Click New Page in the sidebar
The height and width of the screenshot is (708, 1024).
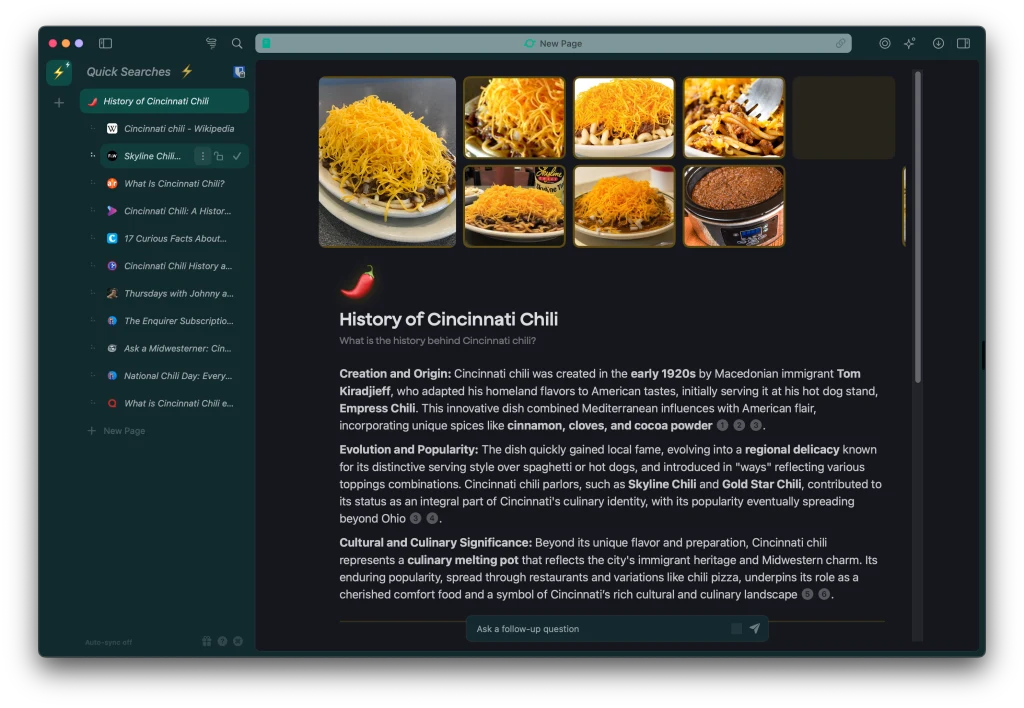click(x=124, y=431)
